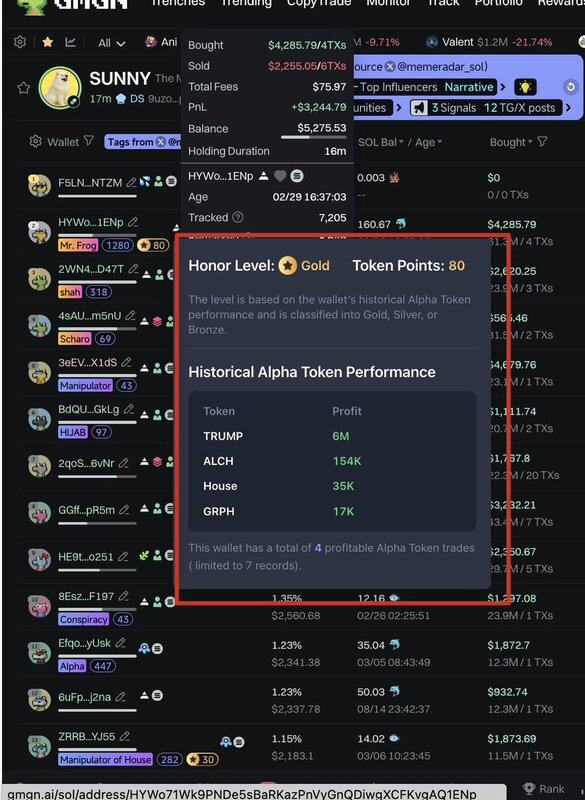Edit the wallet name with the F5LN...NTZM pencil

(x=132, y=182)
